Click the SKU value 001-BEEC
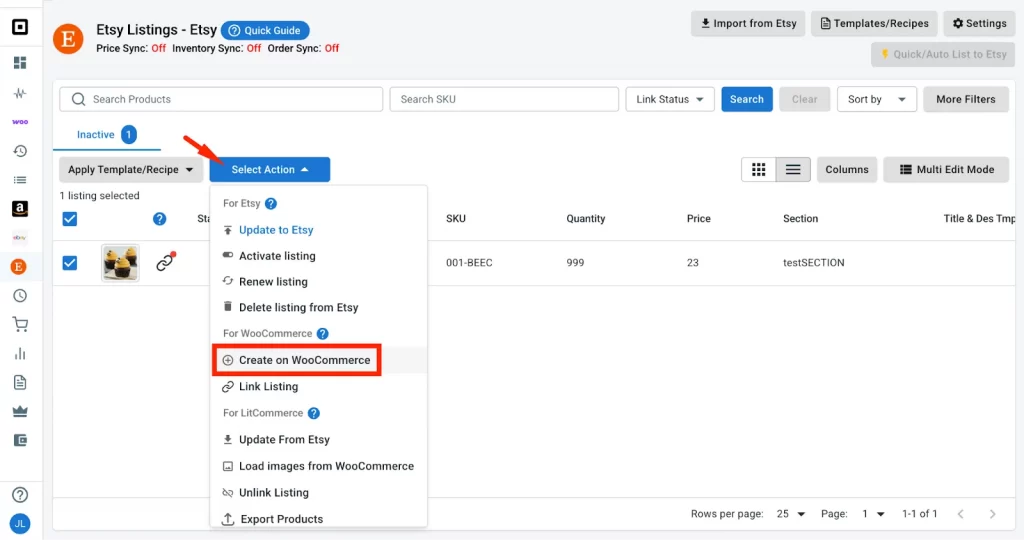Image resolution: width=1024 pixels, height=540 pixels. pos(469,262)
